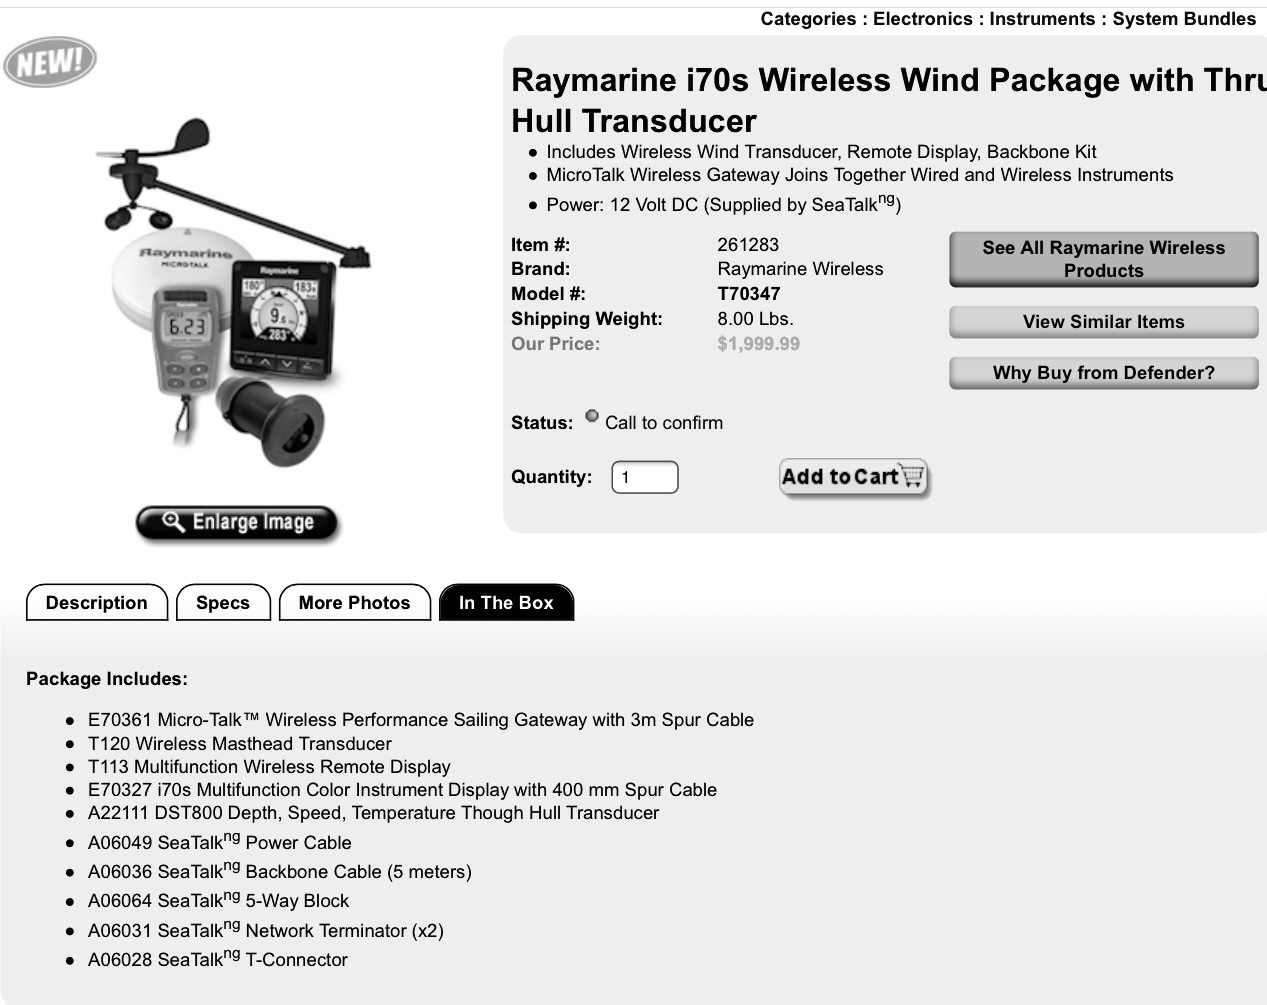Switch to the Description tab

click(97, 603)
